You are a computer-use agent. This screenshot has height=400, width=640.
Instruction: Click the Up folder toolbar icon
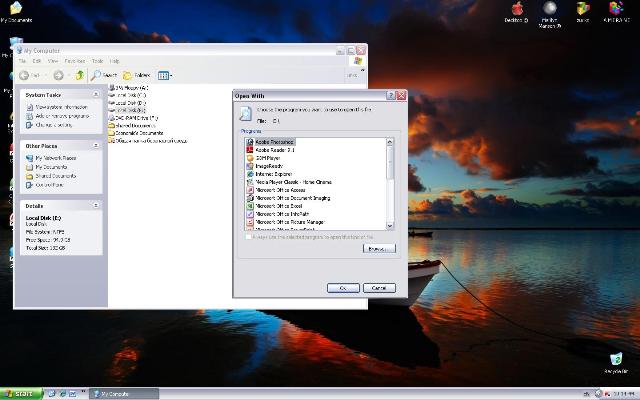tap(79, 75)
